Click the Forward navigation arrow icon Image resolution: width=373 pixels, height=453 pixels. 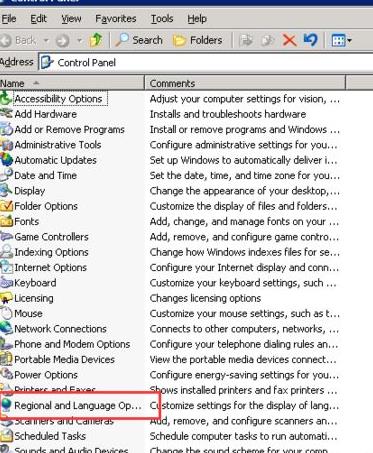(x=62, y=41)
